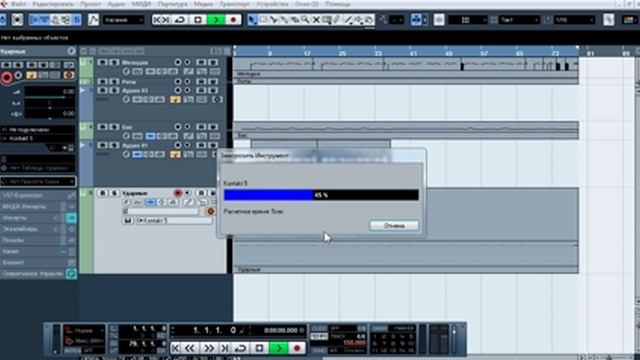Click Stop on the bottom transport panel
The height and width of the screenshot is (360, 640).
point(259,348)
